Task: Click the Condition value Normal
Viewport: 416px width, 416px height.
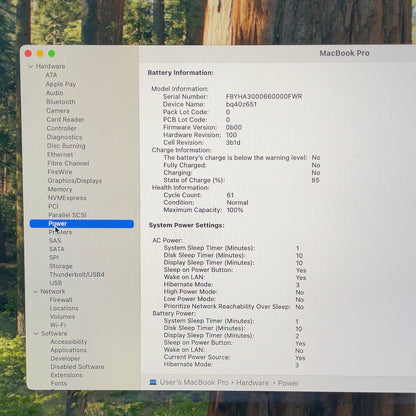Action: click(237, 203)
